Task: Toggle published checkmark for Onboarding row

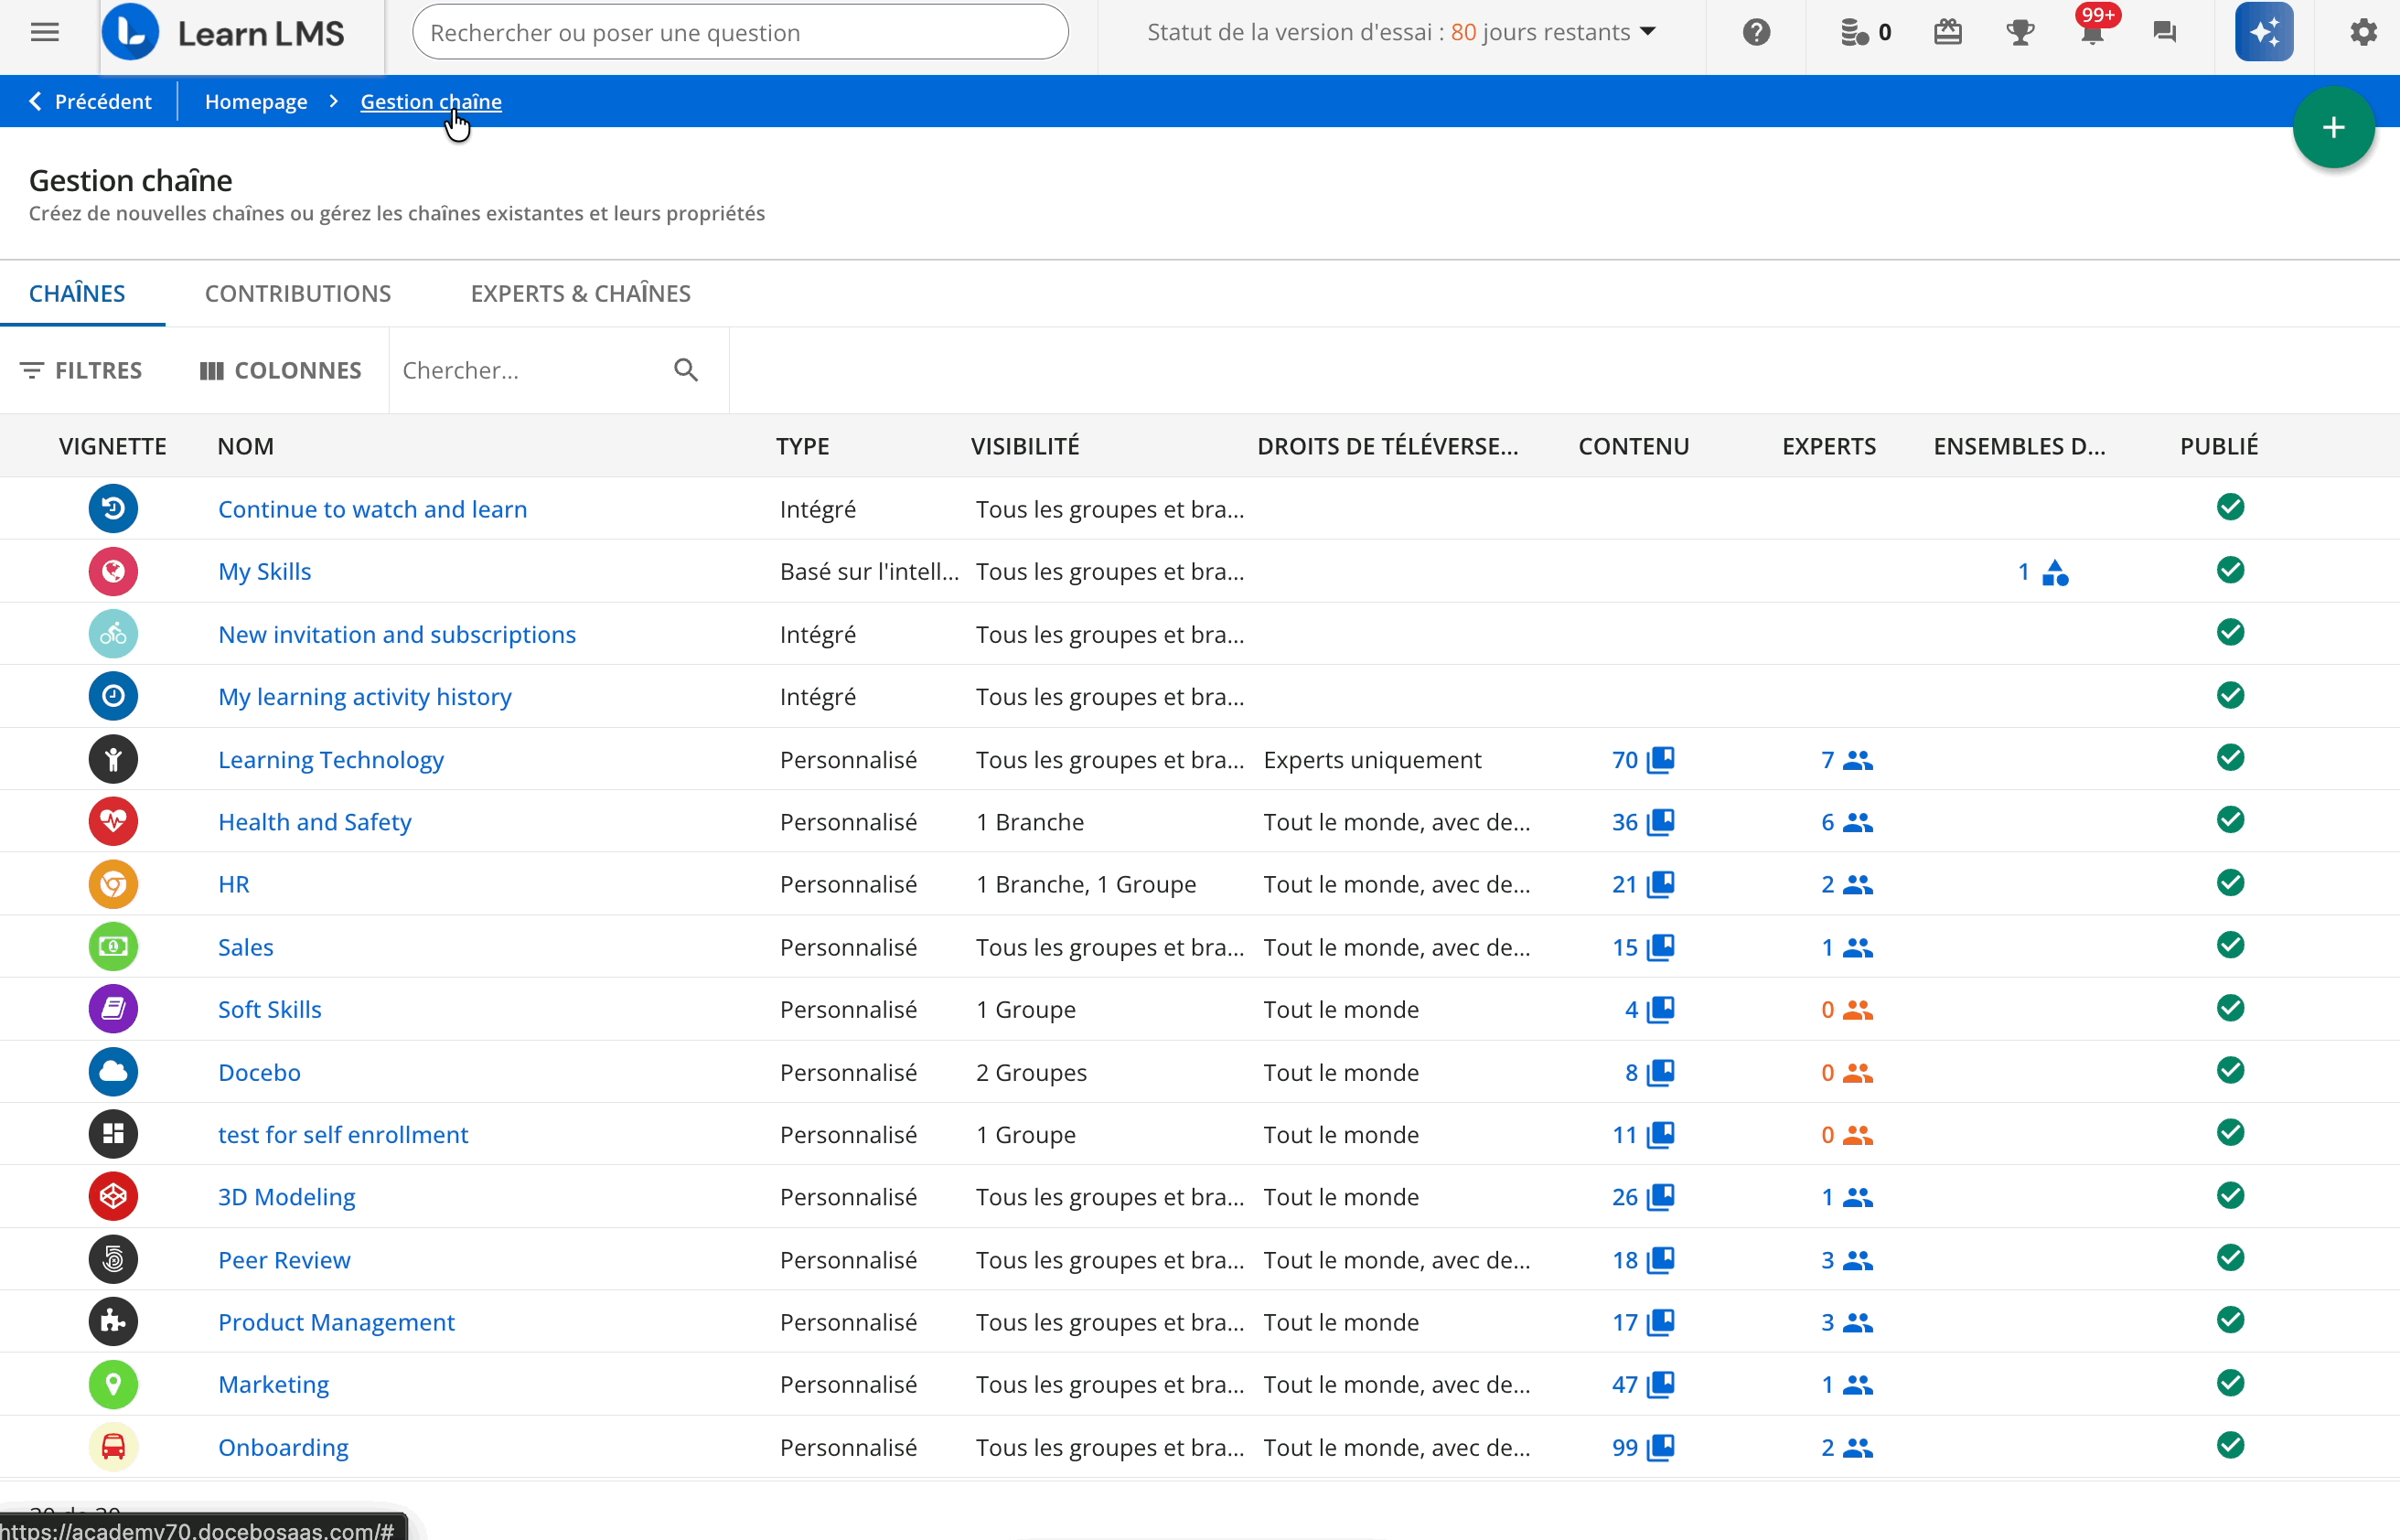Action: [2230, 1445]
